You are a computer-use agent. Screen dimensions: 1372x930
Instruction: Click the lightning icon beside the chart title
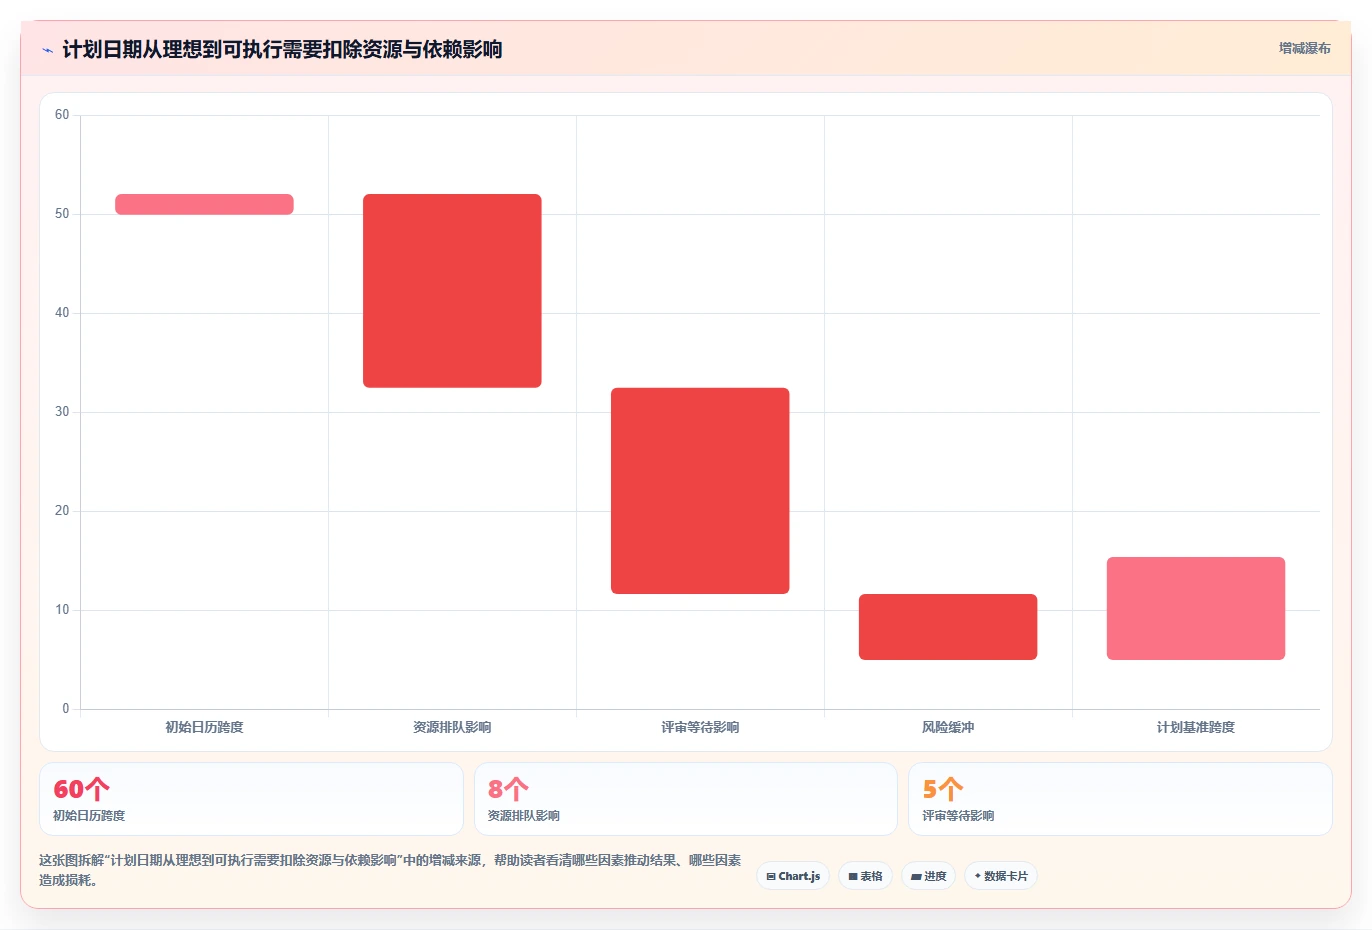pyautogui.click(x=47, y=50)
